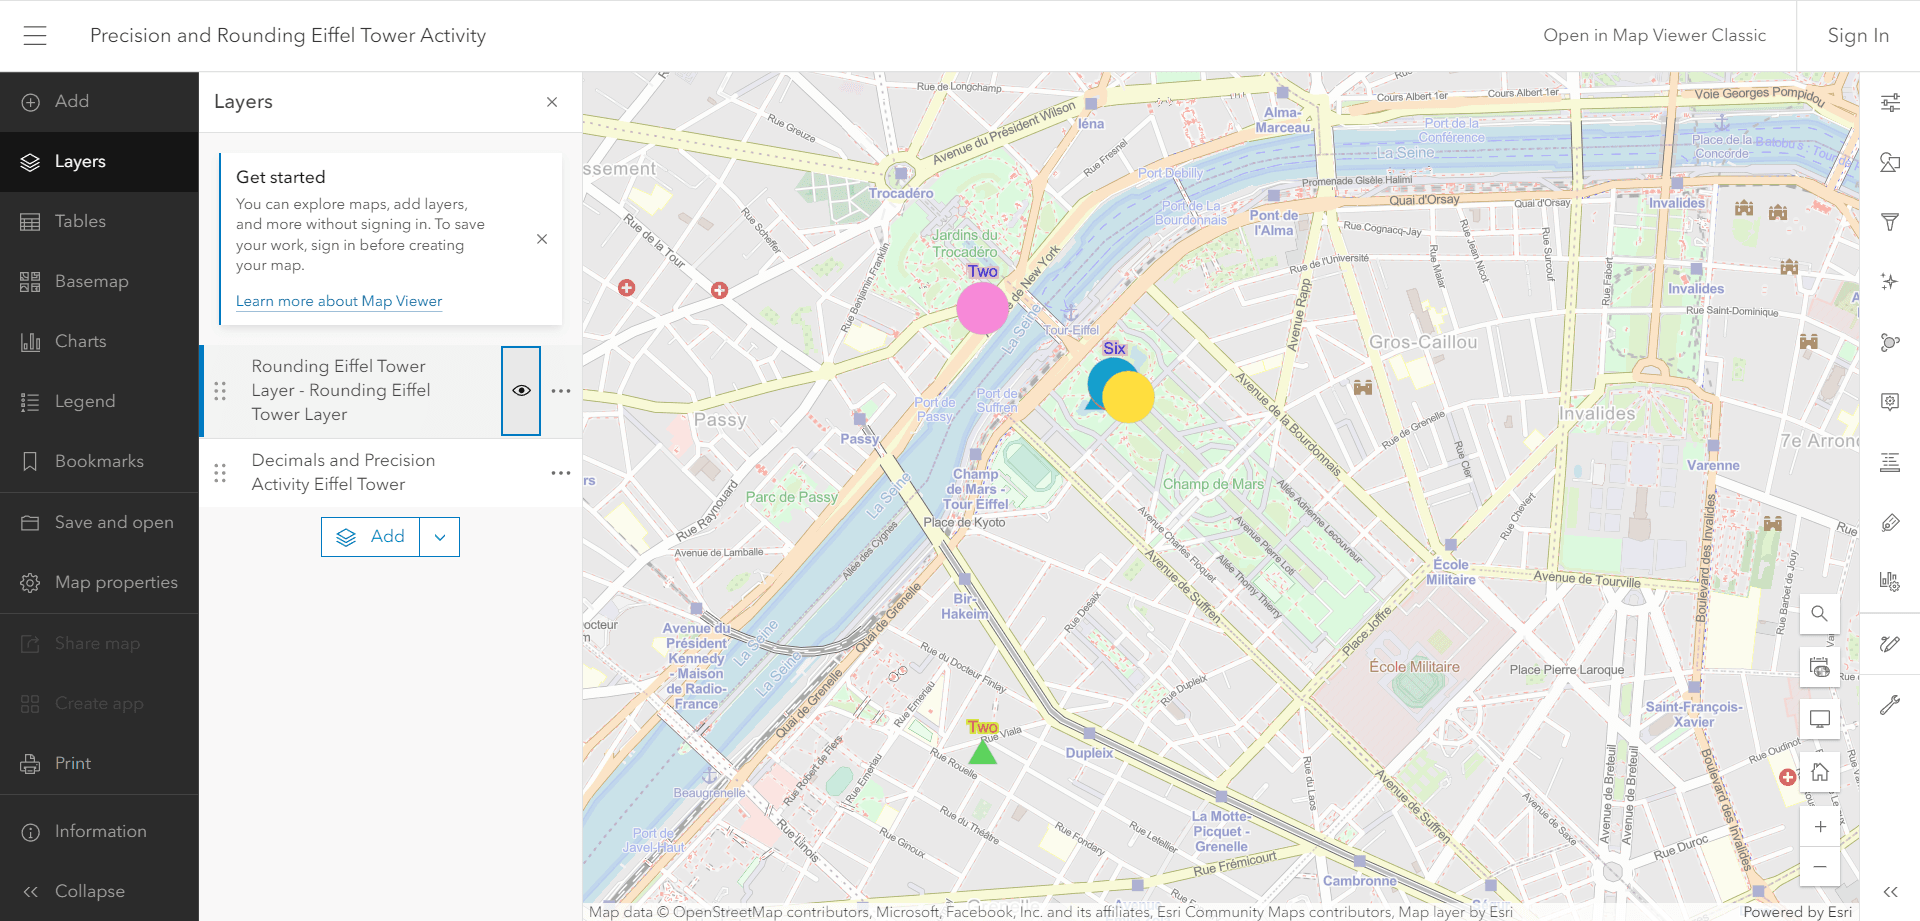Image resolution: width=1920 pixels, height=921 pixels.
Task: Zoom out on the map
Action: (1819, 866)
